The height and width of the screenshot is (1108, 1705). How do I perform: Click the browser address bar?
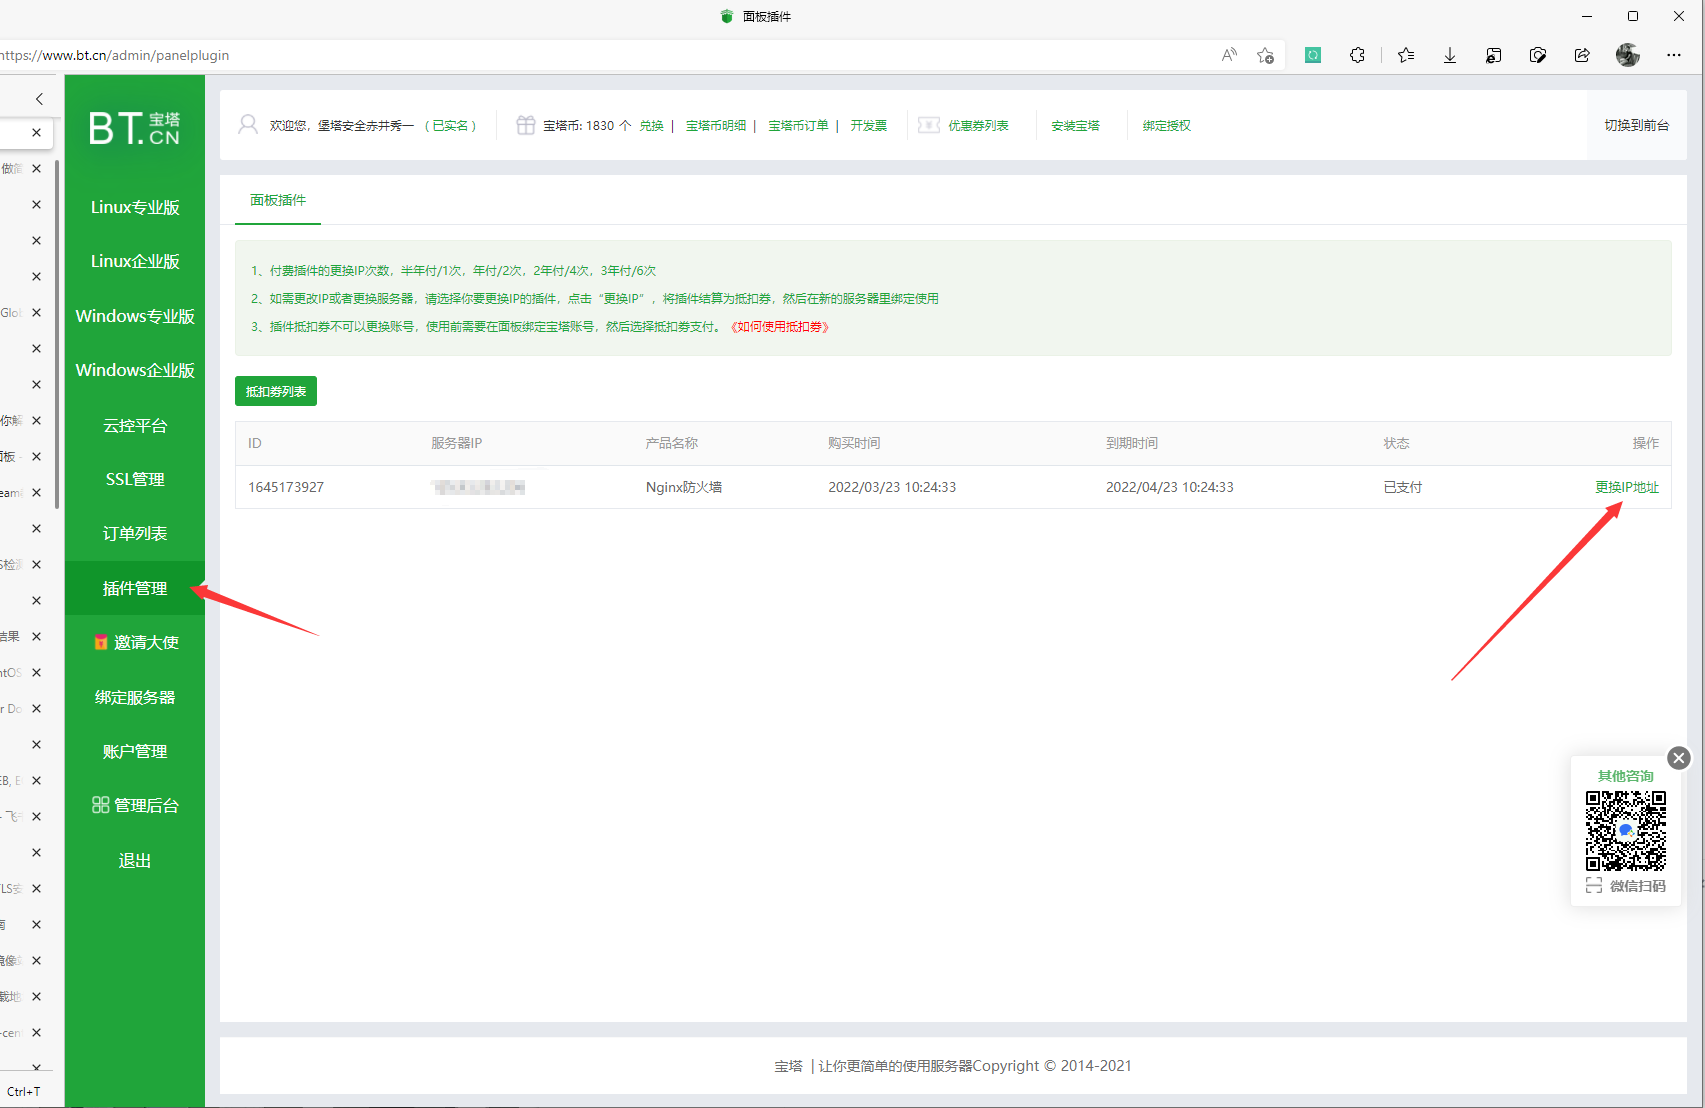coord(600,55)
